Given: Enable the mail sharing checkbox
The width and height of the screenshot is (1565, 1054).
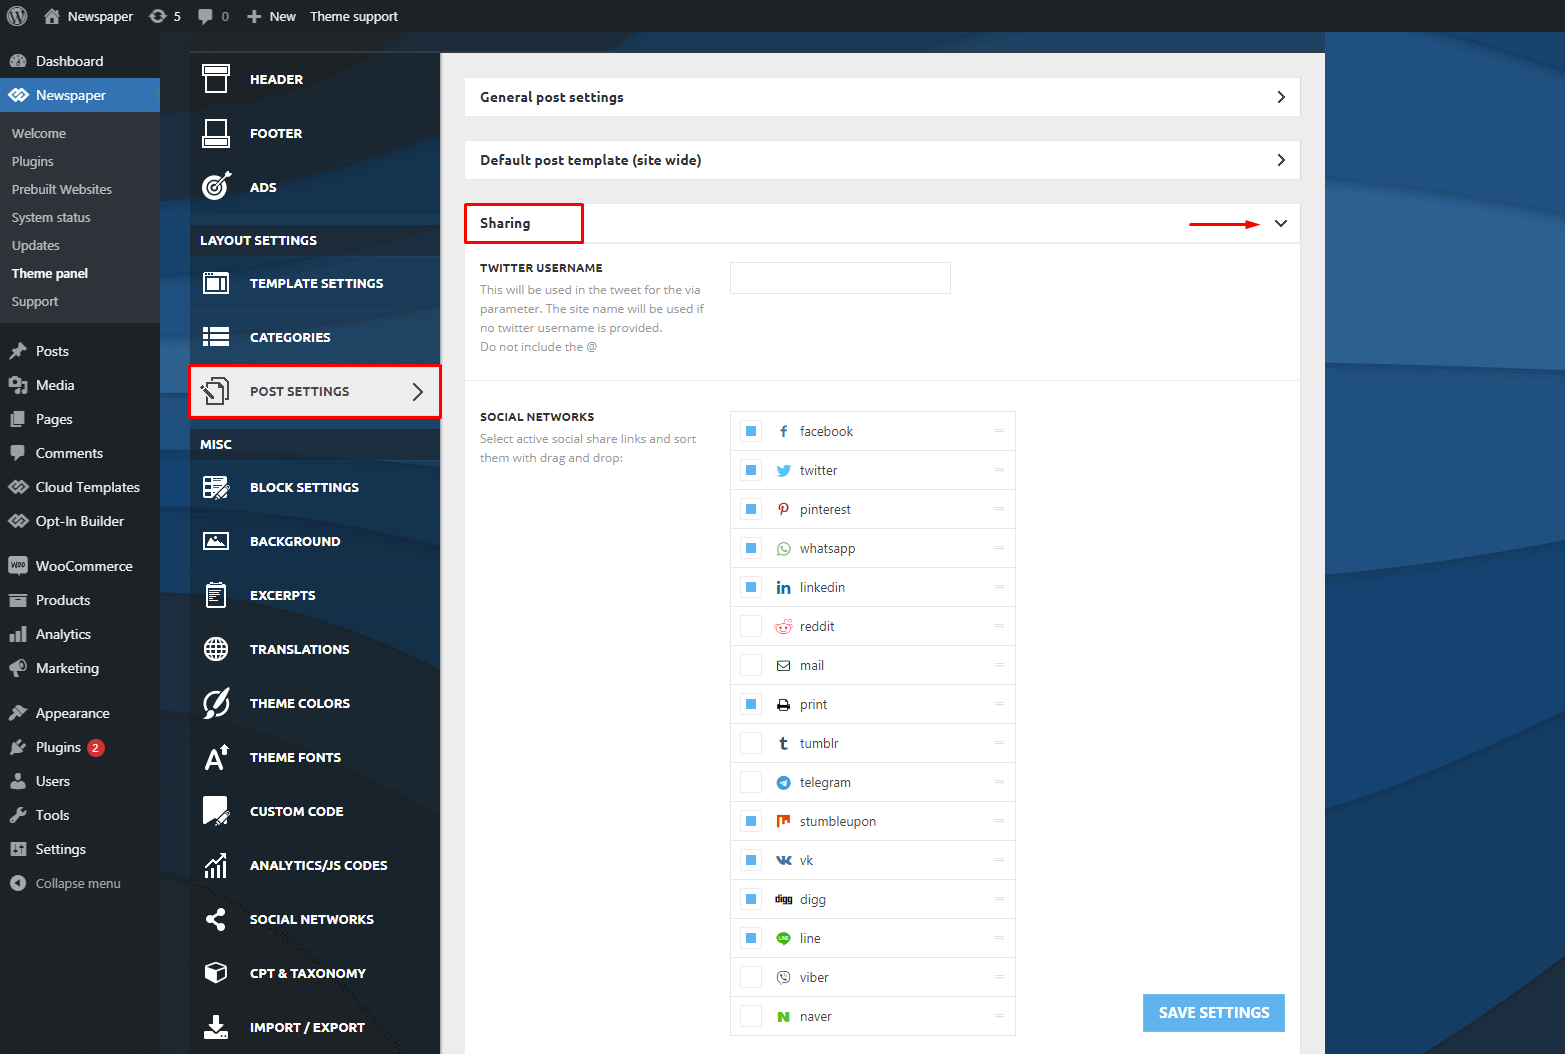Looking at the screenshot, I should pyautogui.click(x=751, y=665).
